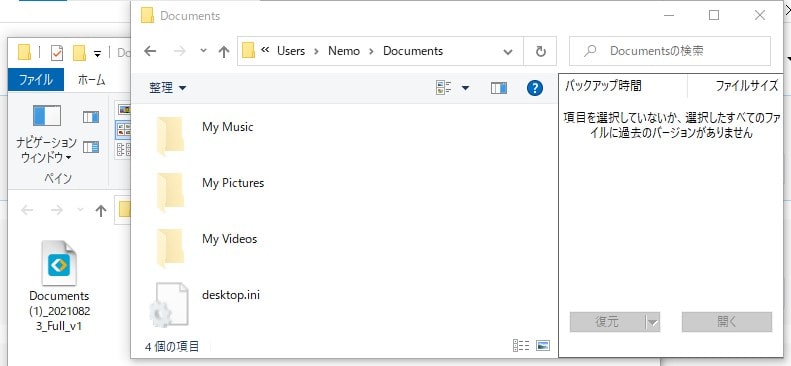Click folder icon in back window quick access
791x366 pixels.
(x=24, y=52)
